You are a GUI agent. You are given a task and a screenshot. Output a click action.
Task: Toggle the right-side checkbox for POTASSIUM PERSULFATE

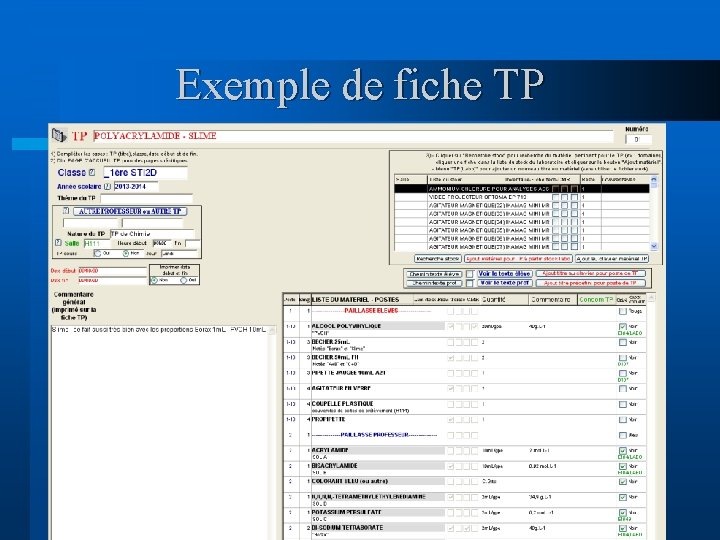point(623,513)
